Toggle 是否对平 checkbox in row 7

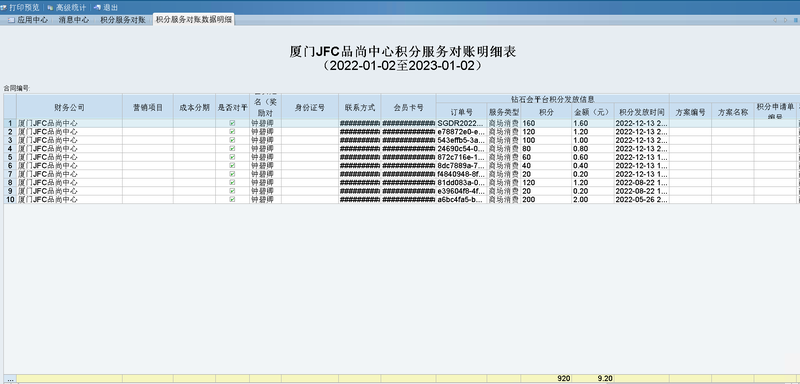click(x=232, y=174)
